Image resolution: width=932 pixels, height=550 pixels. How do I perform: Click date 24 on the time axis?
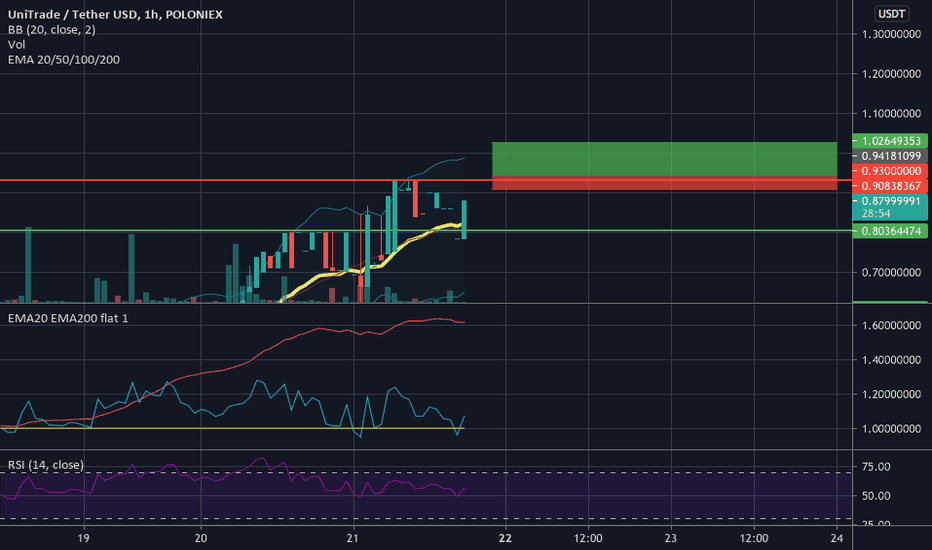point(837,538)
